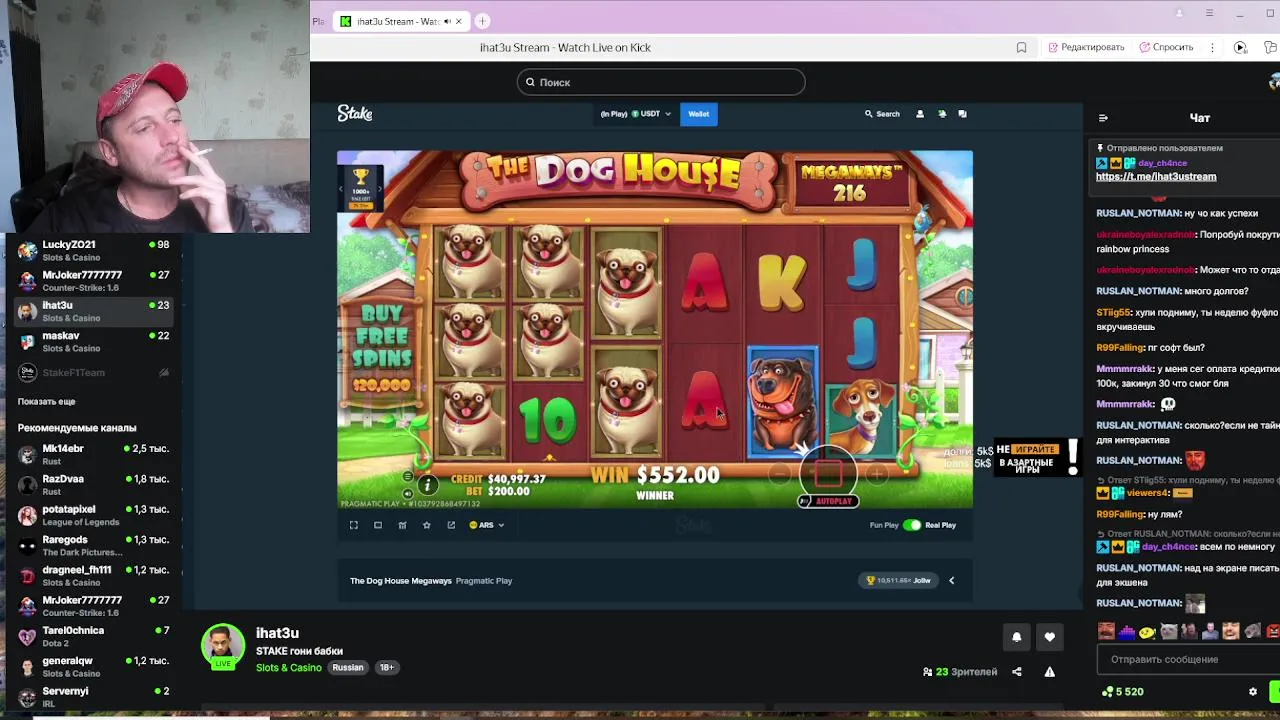Screen dimensions: 1280x720
Task: Open potatapixel recommended channel
Action: coord(92,515)
